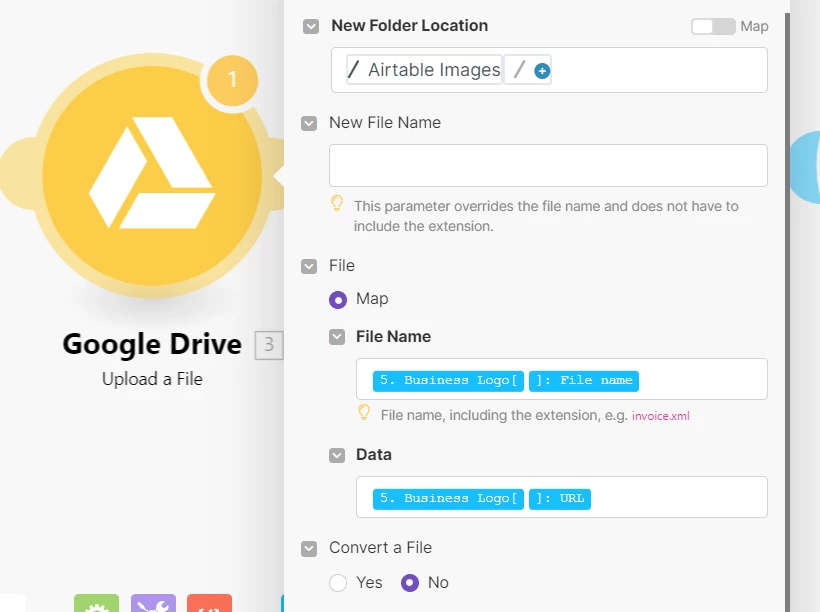Collapse the New Folder Location section

311,27
